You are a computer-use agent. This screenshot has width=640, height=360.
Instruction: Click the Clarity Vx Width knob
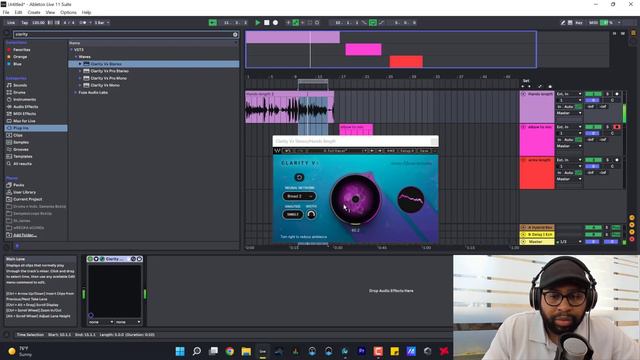point(311,214)
